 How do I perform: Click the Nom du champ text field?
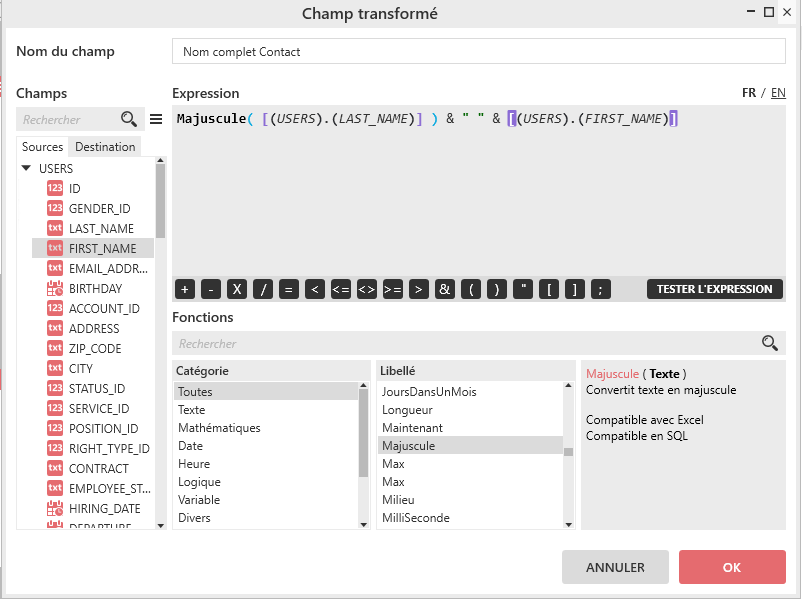click(x=478, y=51)
